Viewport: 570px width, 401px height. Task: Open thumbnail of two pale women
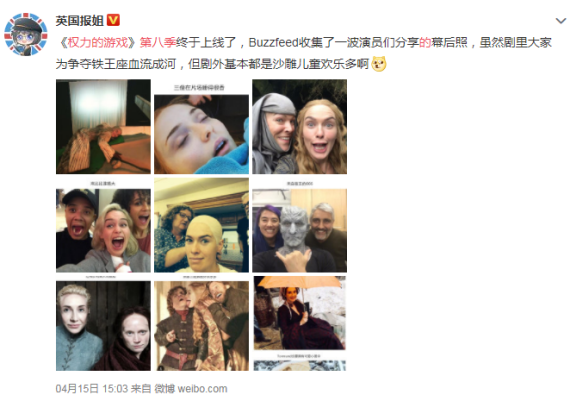(x=103, y=323)
